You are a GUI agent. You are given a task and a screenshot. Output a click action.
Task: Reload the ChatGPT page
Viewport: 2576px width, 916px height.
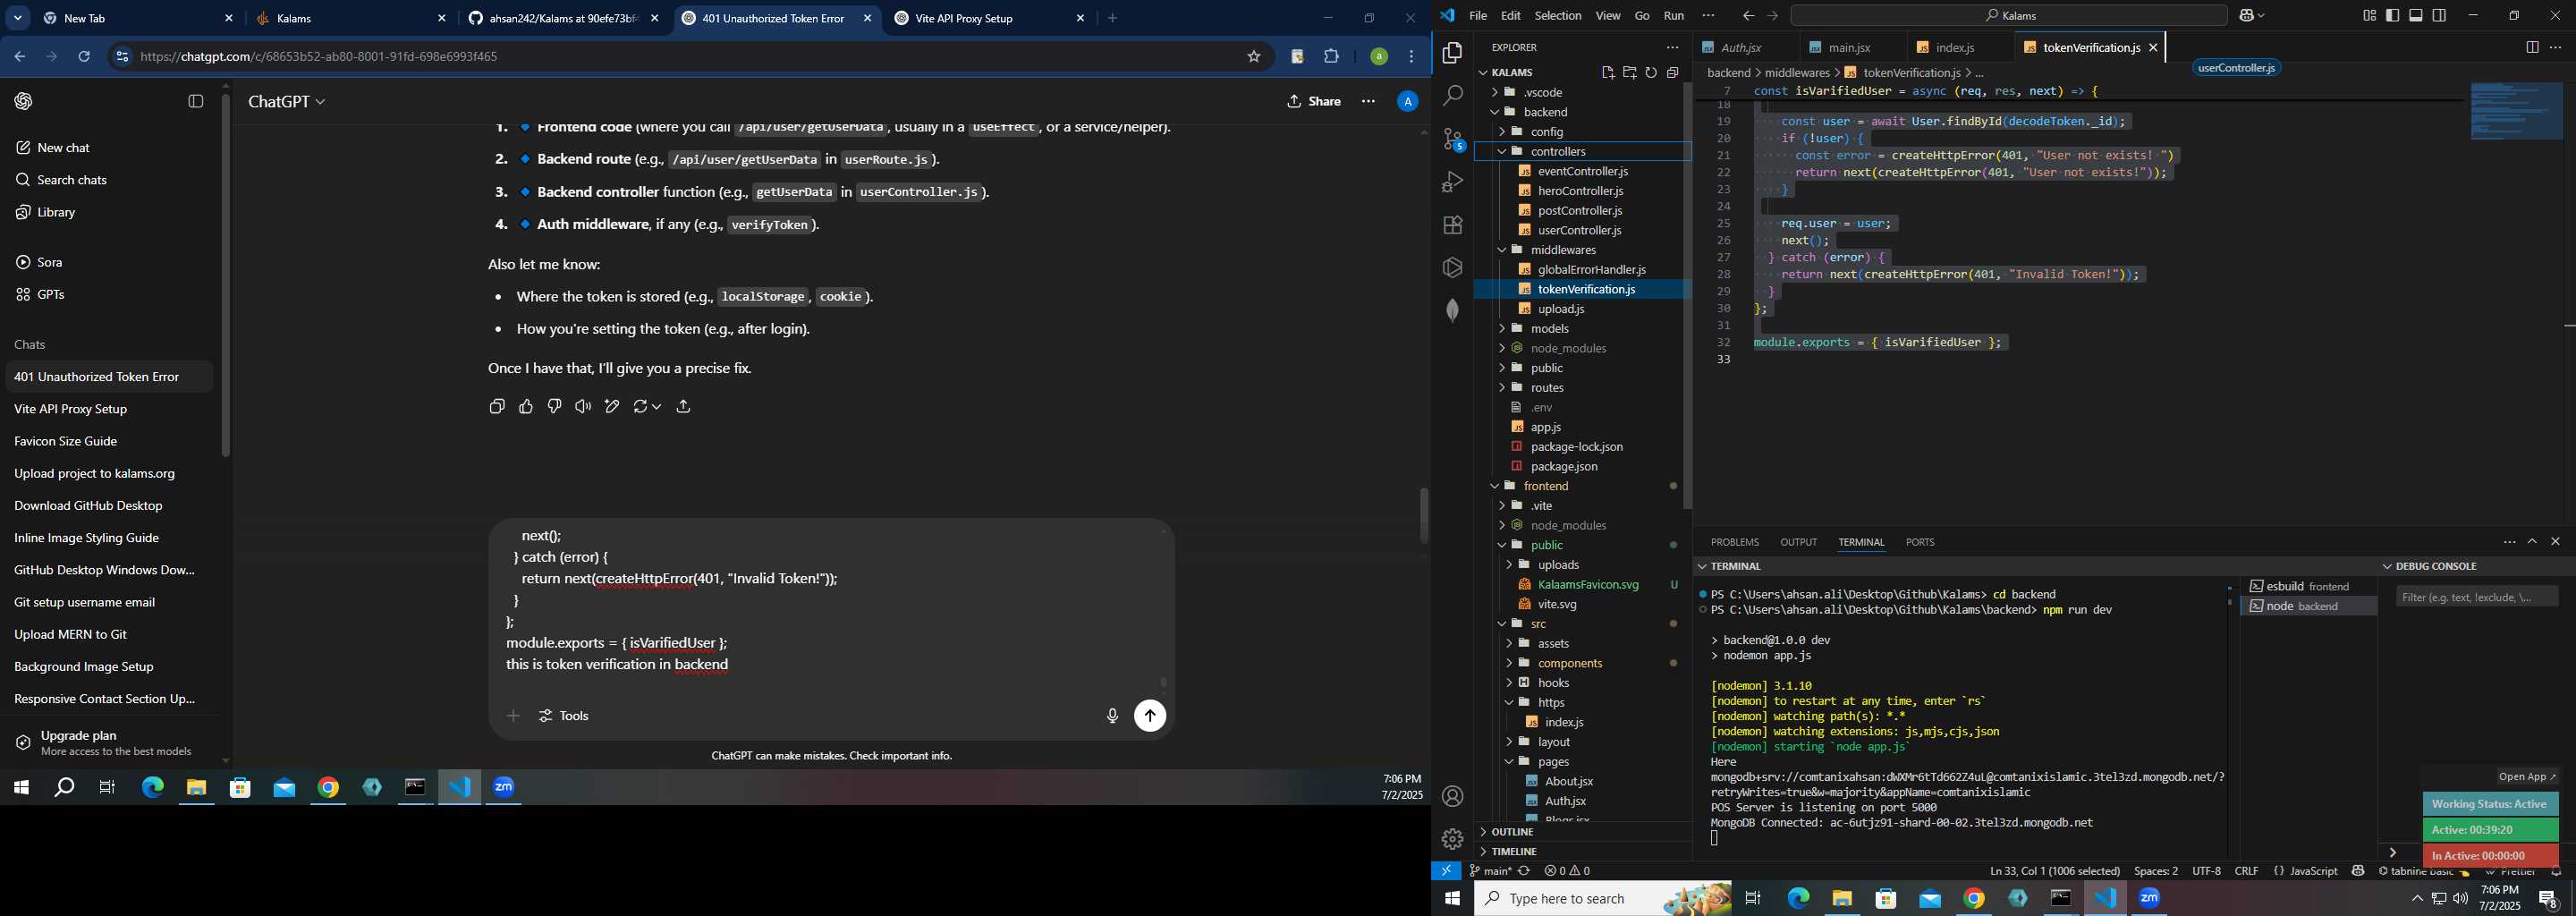pyautogui.click(x=84, y=57)
